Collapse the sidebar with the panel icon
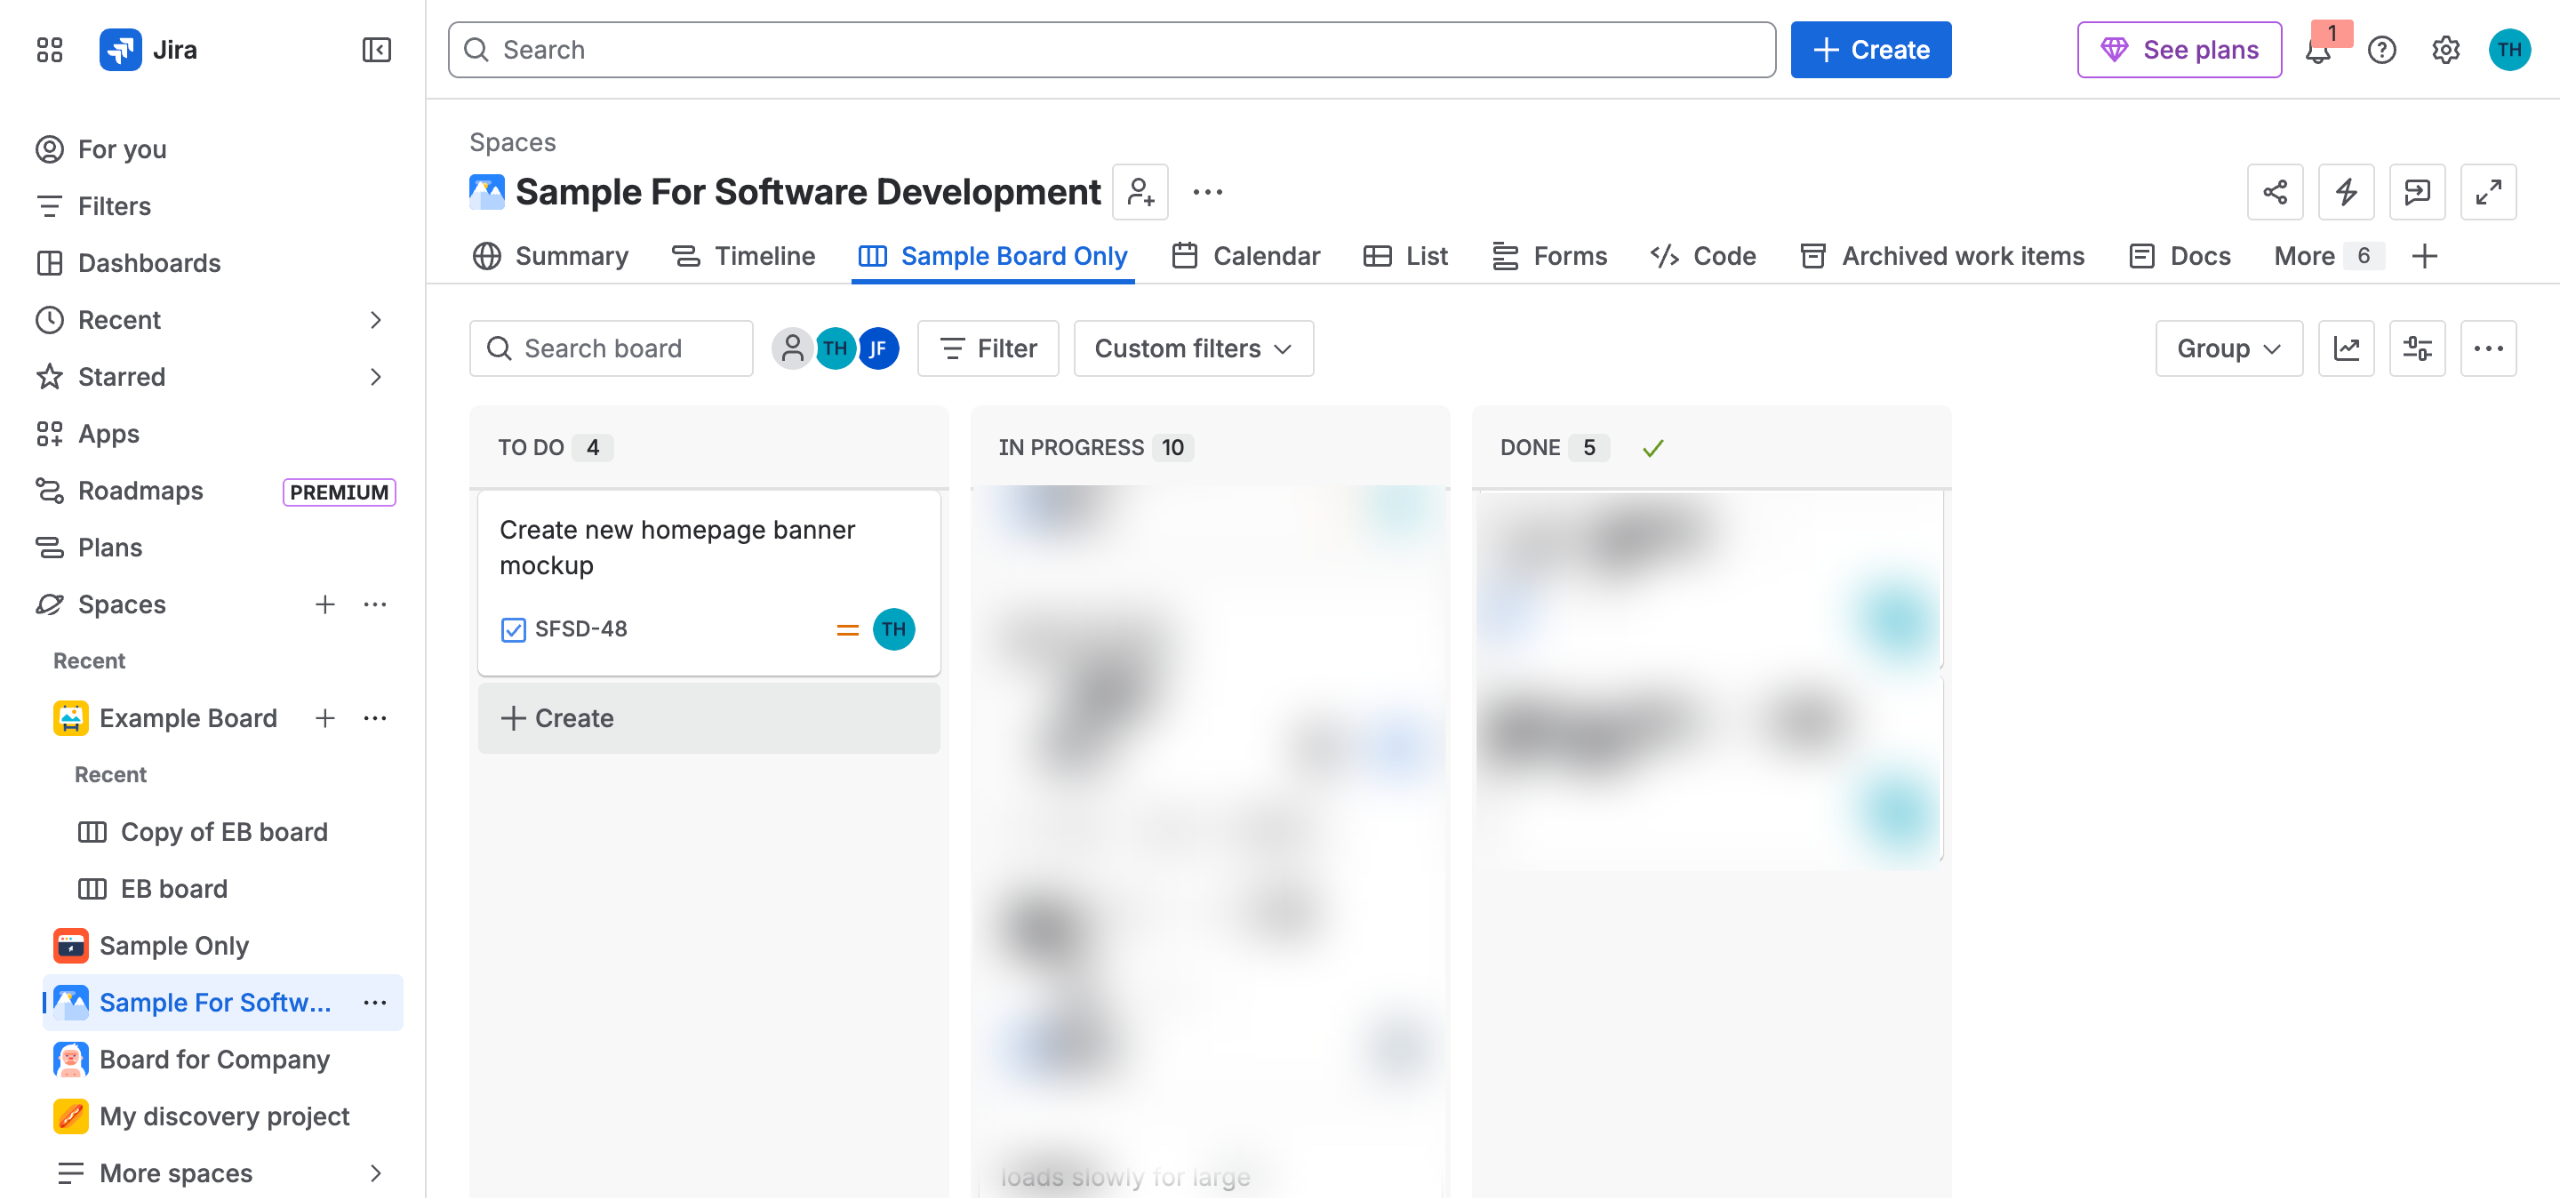 click(x=376, y=50)
